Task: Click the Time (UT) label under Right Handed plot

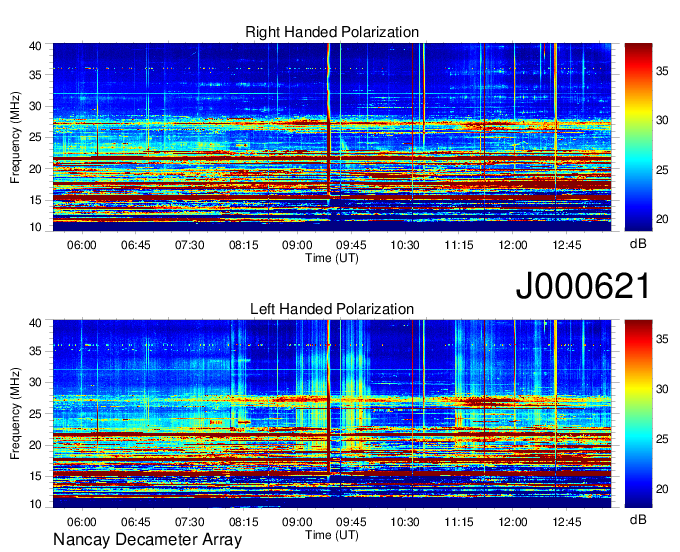Action: (332, 258)
